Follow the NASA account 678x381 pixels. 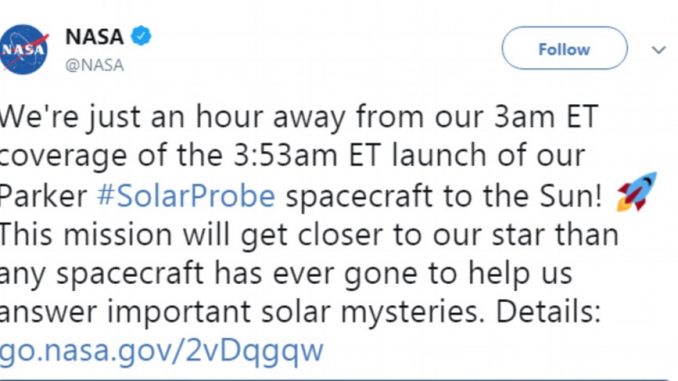564,48
